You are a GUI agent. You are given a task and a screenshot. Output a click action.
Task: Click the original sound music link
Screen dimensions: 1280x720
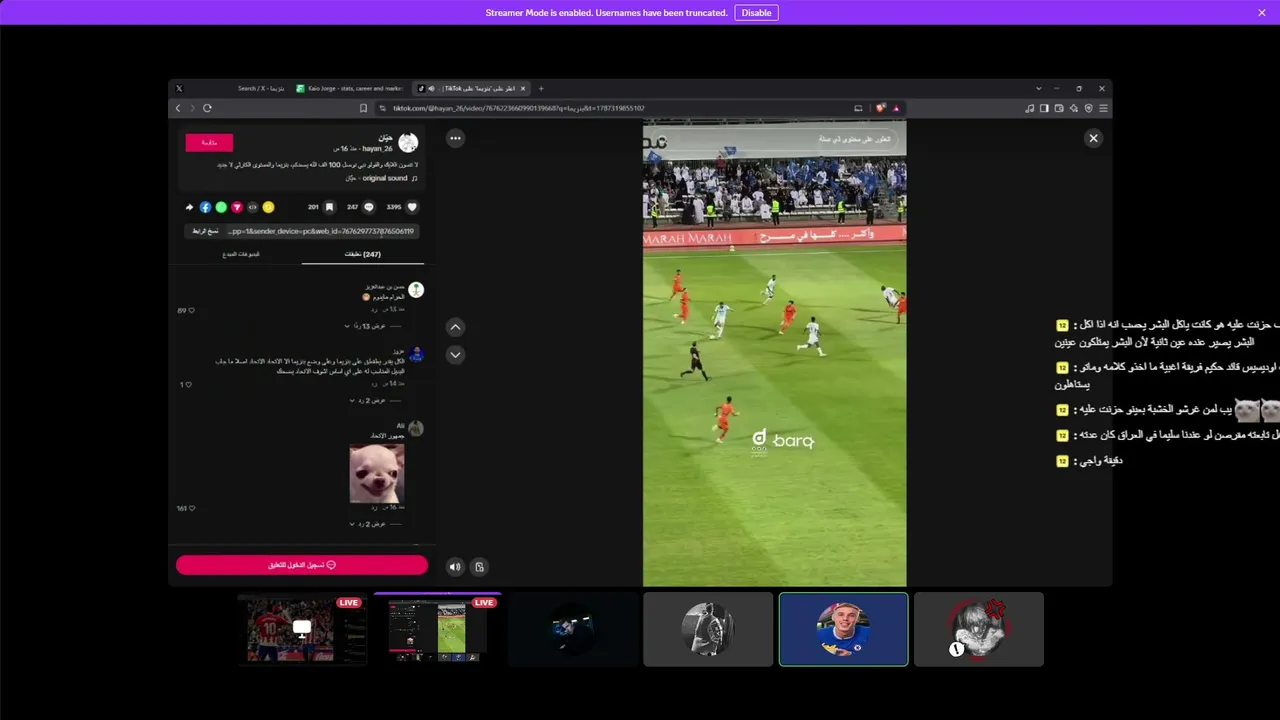click(x=384, y=178)
